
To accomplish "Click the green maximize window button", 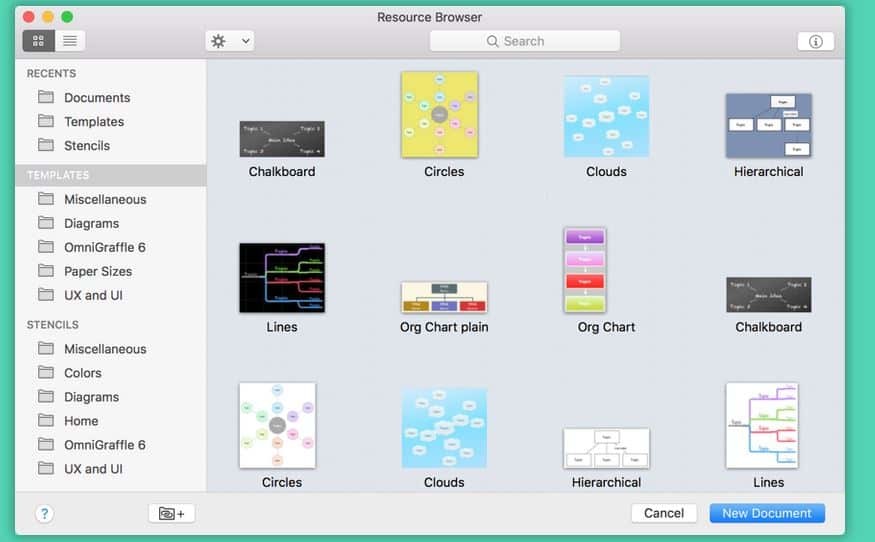I will [x=67, y=17].
